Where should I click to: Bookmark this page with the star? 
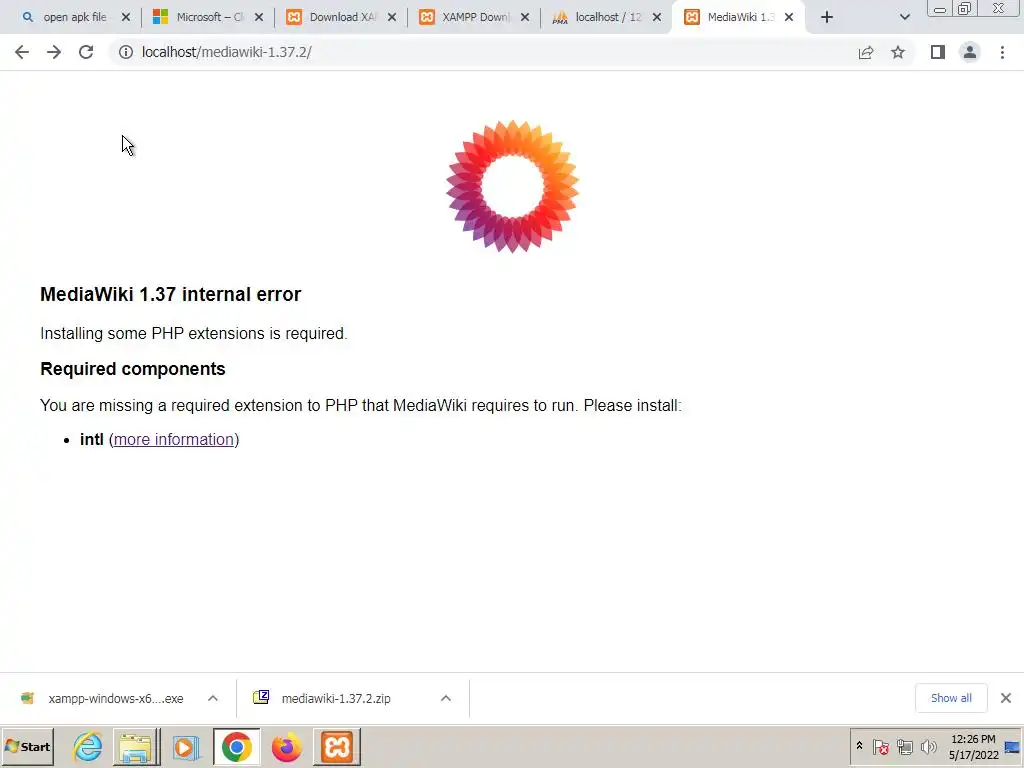click(x=898, y=52)
